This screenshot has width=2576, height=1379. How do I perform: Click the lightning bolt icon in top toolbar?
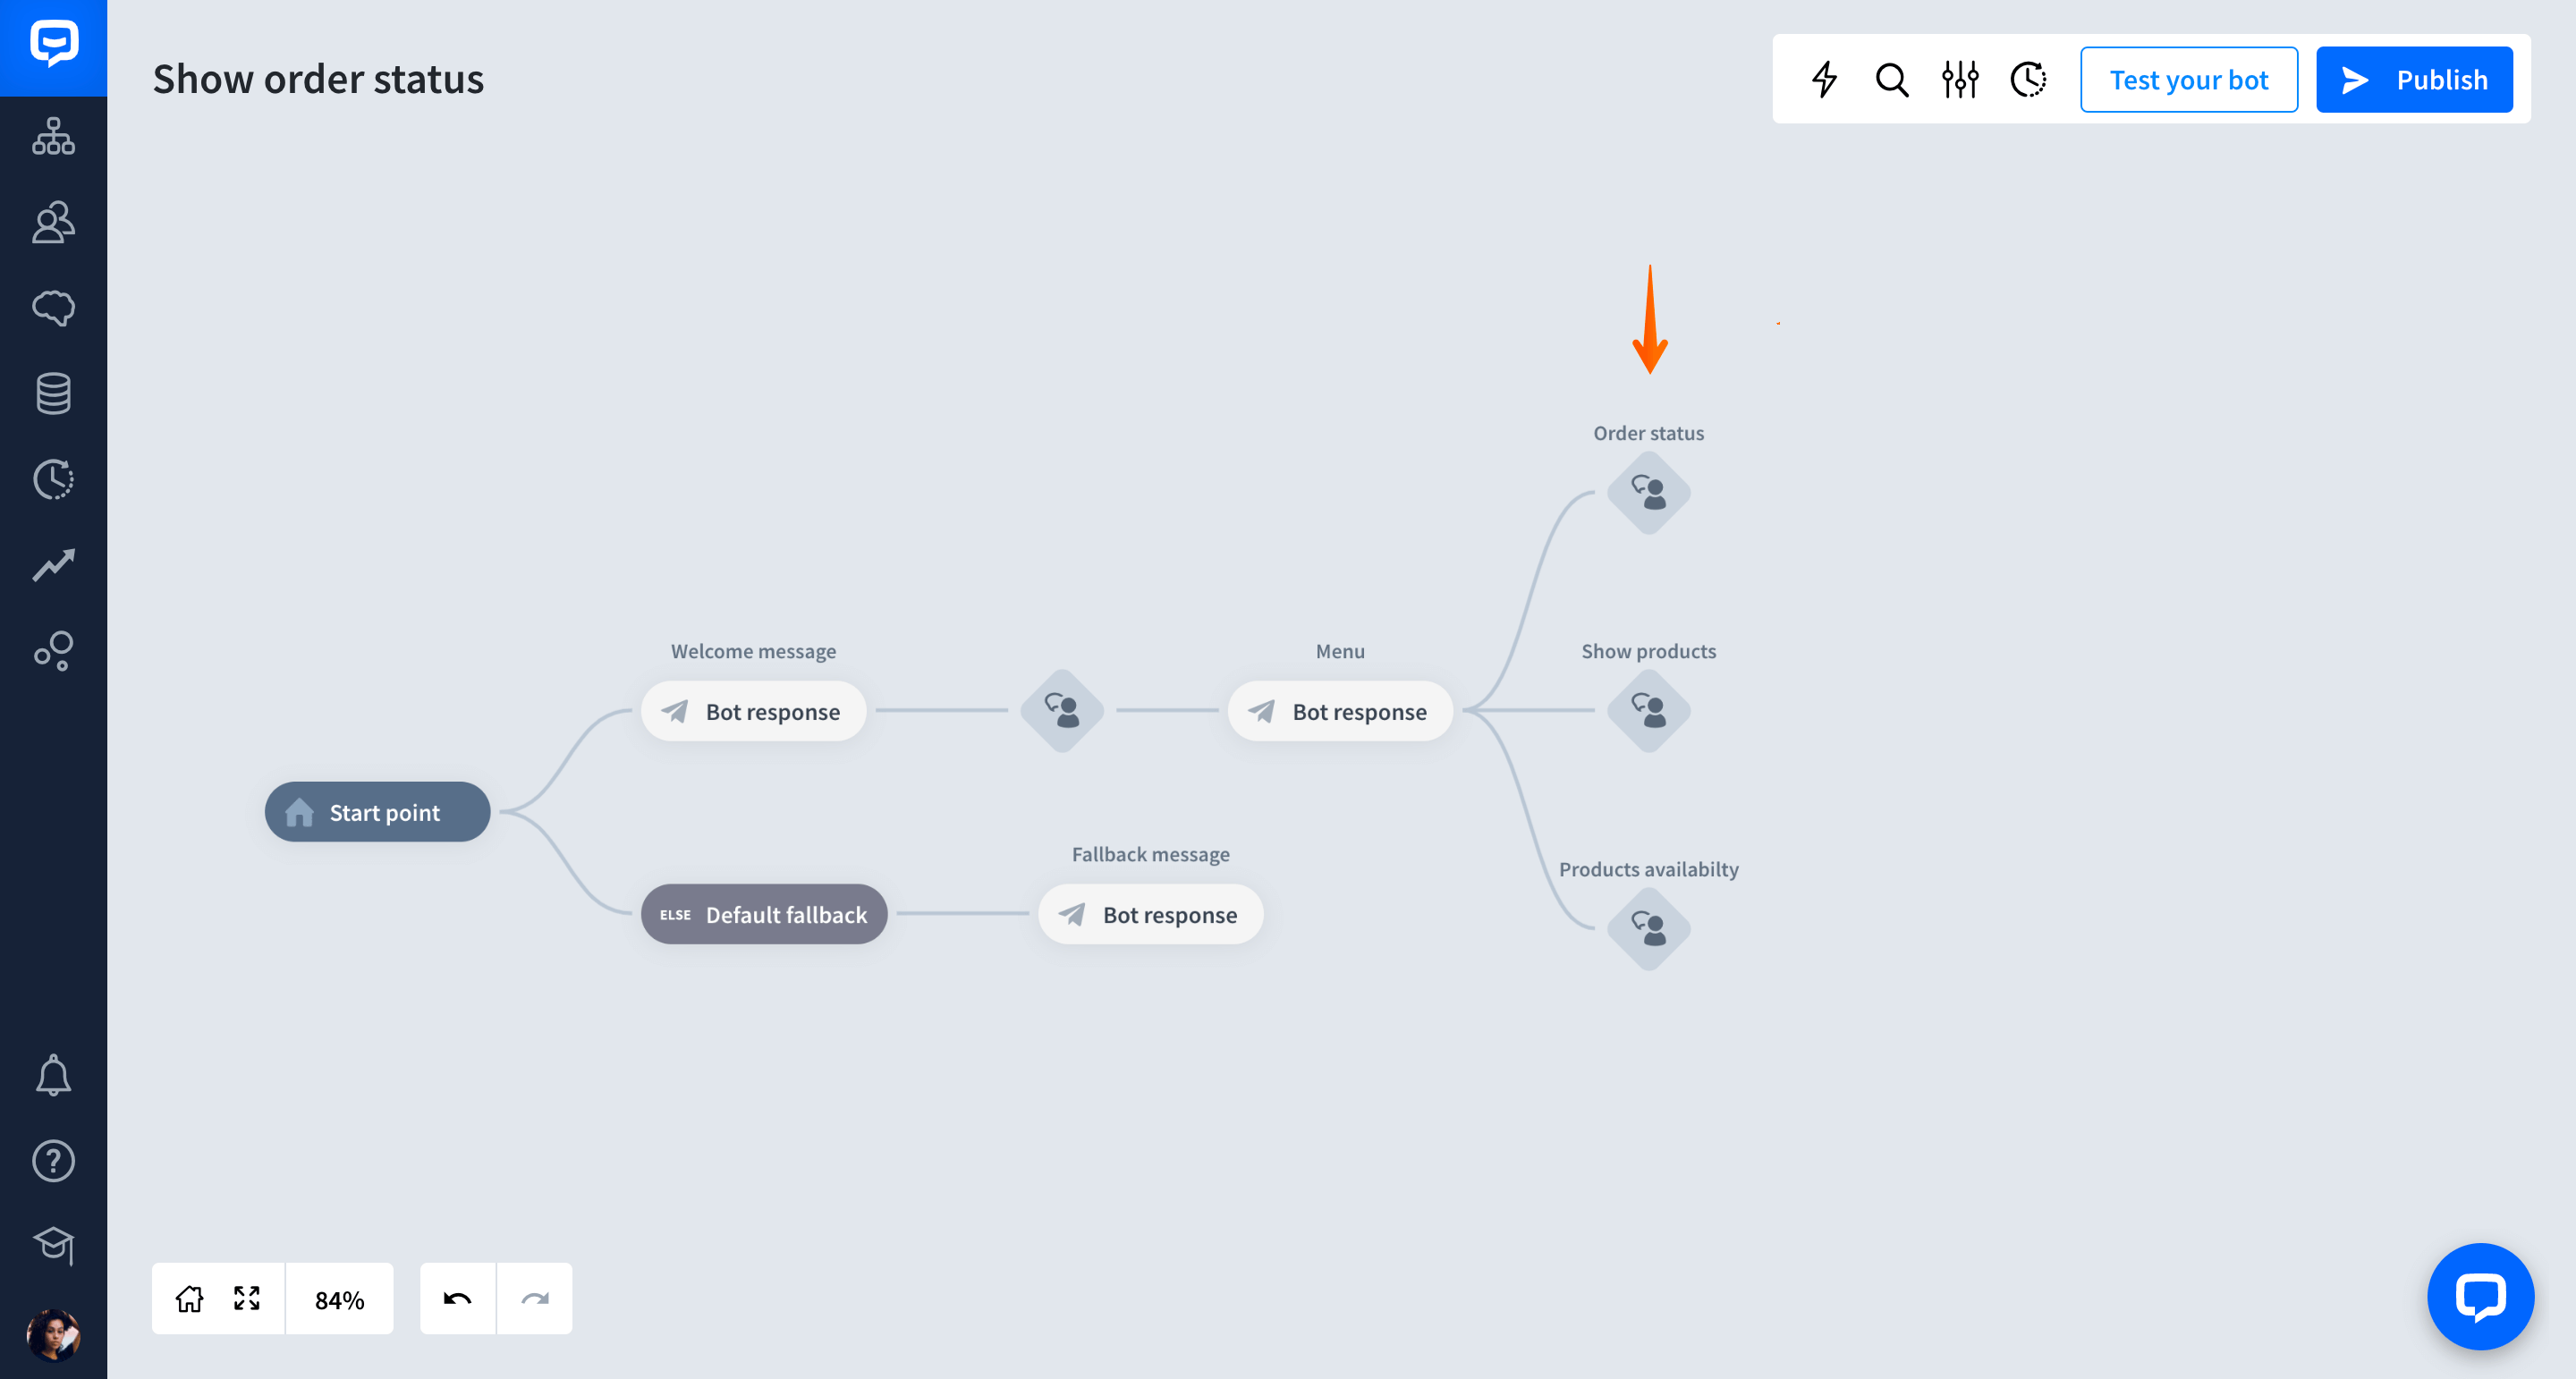coord(1825,79)
